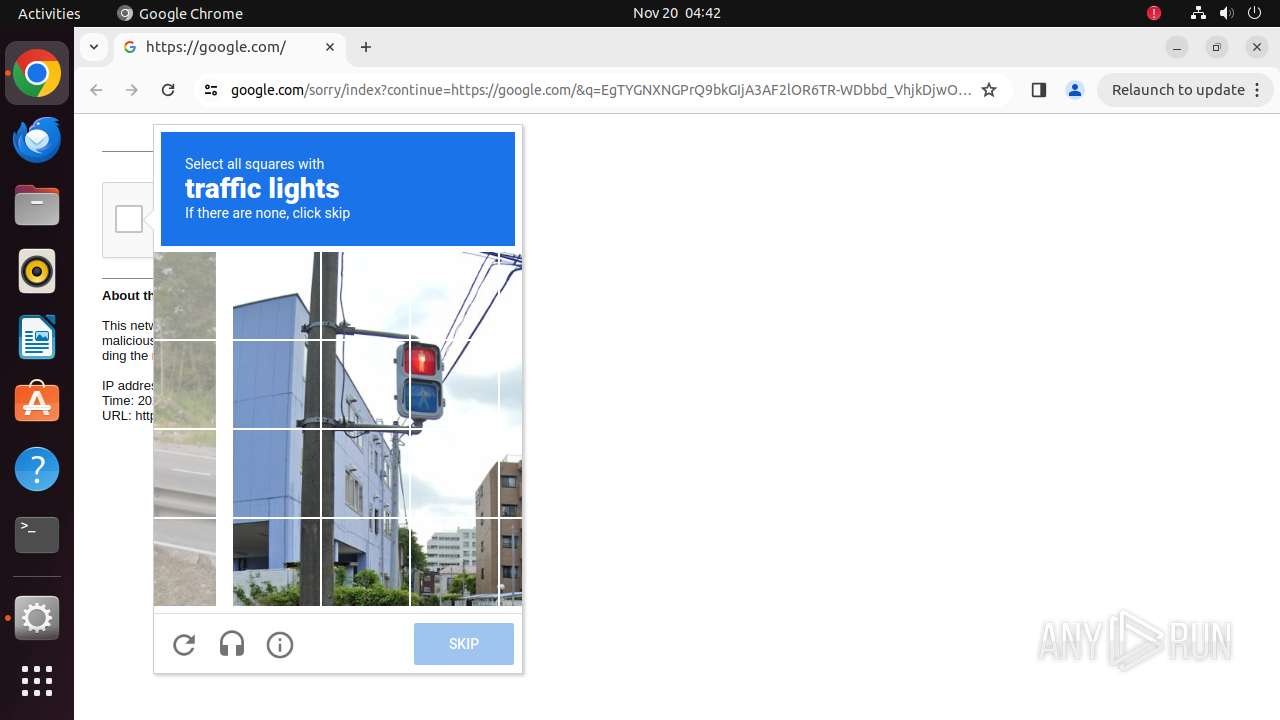Click the browser back arrow
Screen dimensions: 1280x720
point(96,90)
